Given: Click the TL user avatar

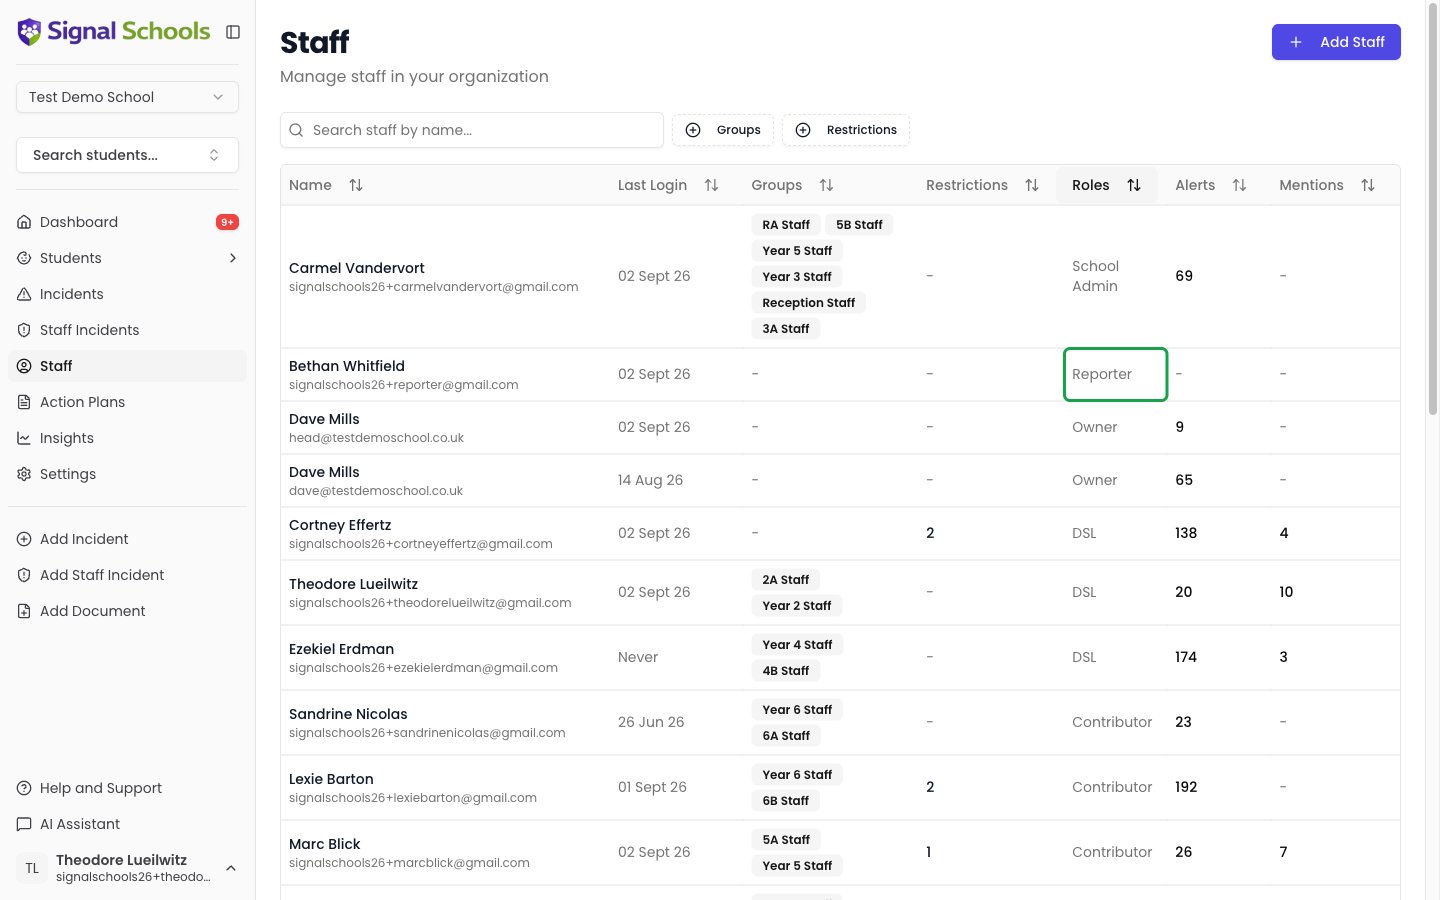Looking at the screenshot, I should [32, 868].
